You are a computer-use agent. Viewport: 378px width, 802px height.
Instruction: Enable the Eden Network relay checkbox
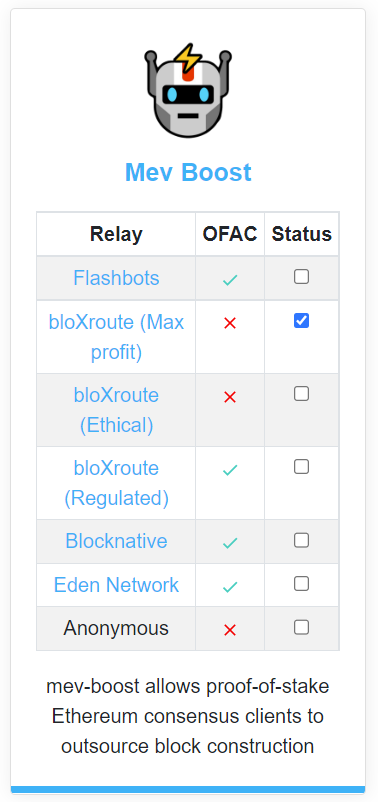click(x=301, y=584)
